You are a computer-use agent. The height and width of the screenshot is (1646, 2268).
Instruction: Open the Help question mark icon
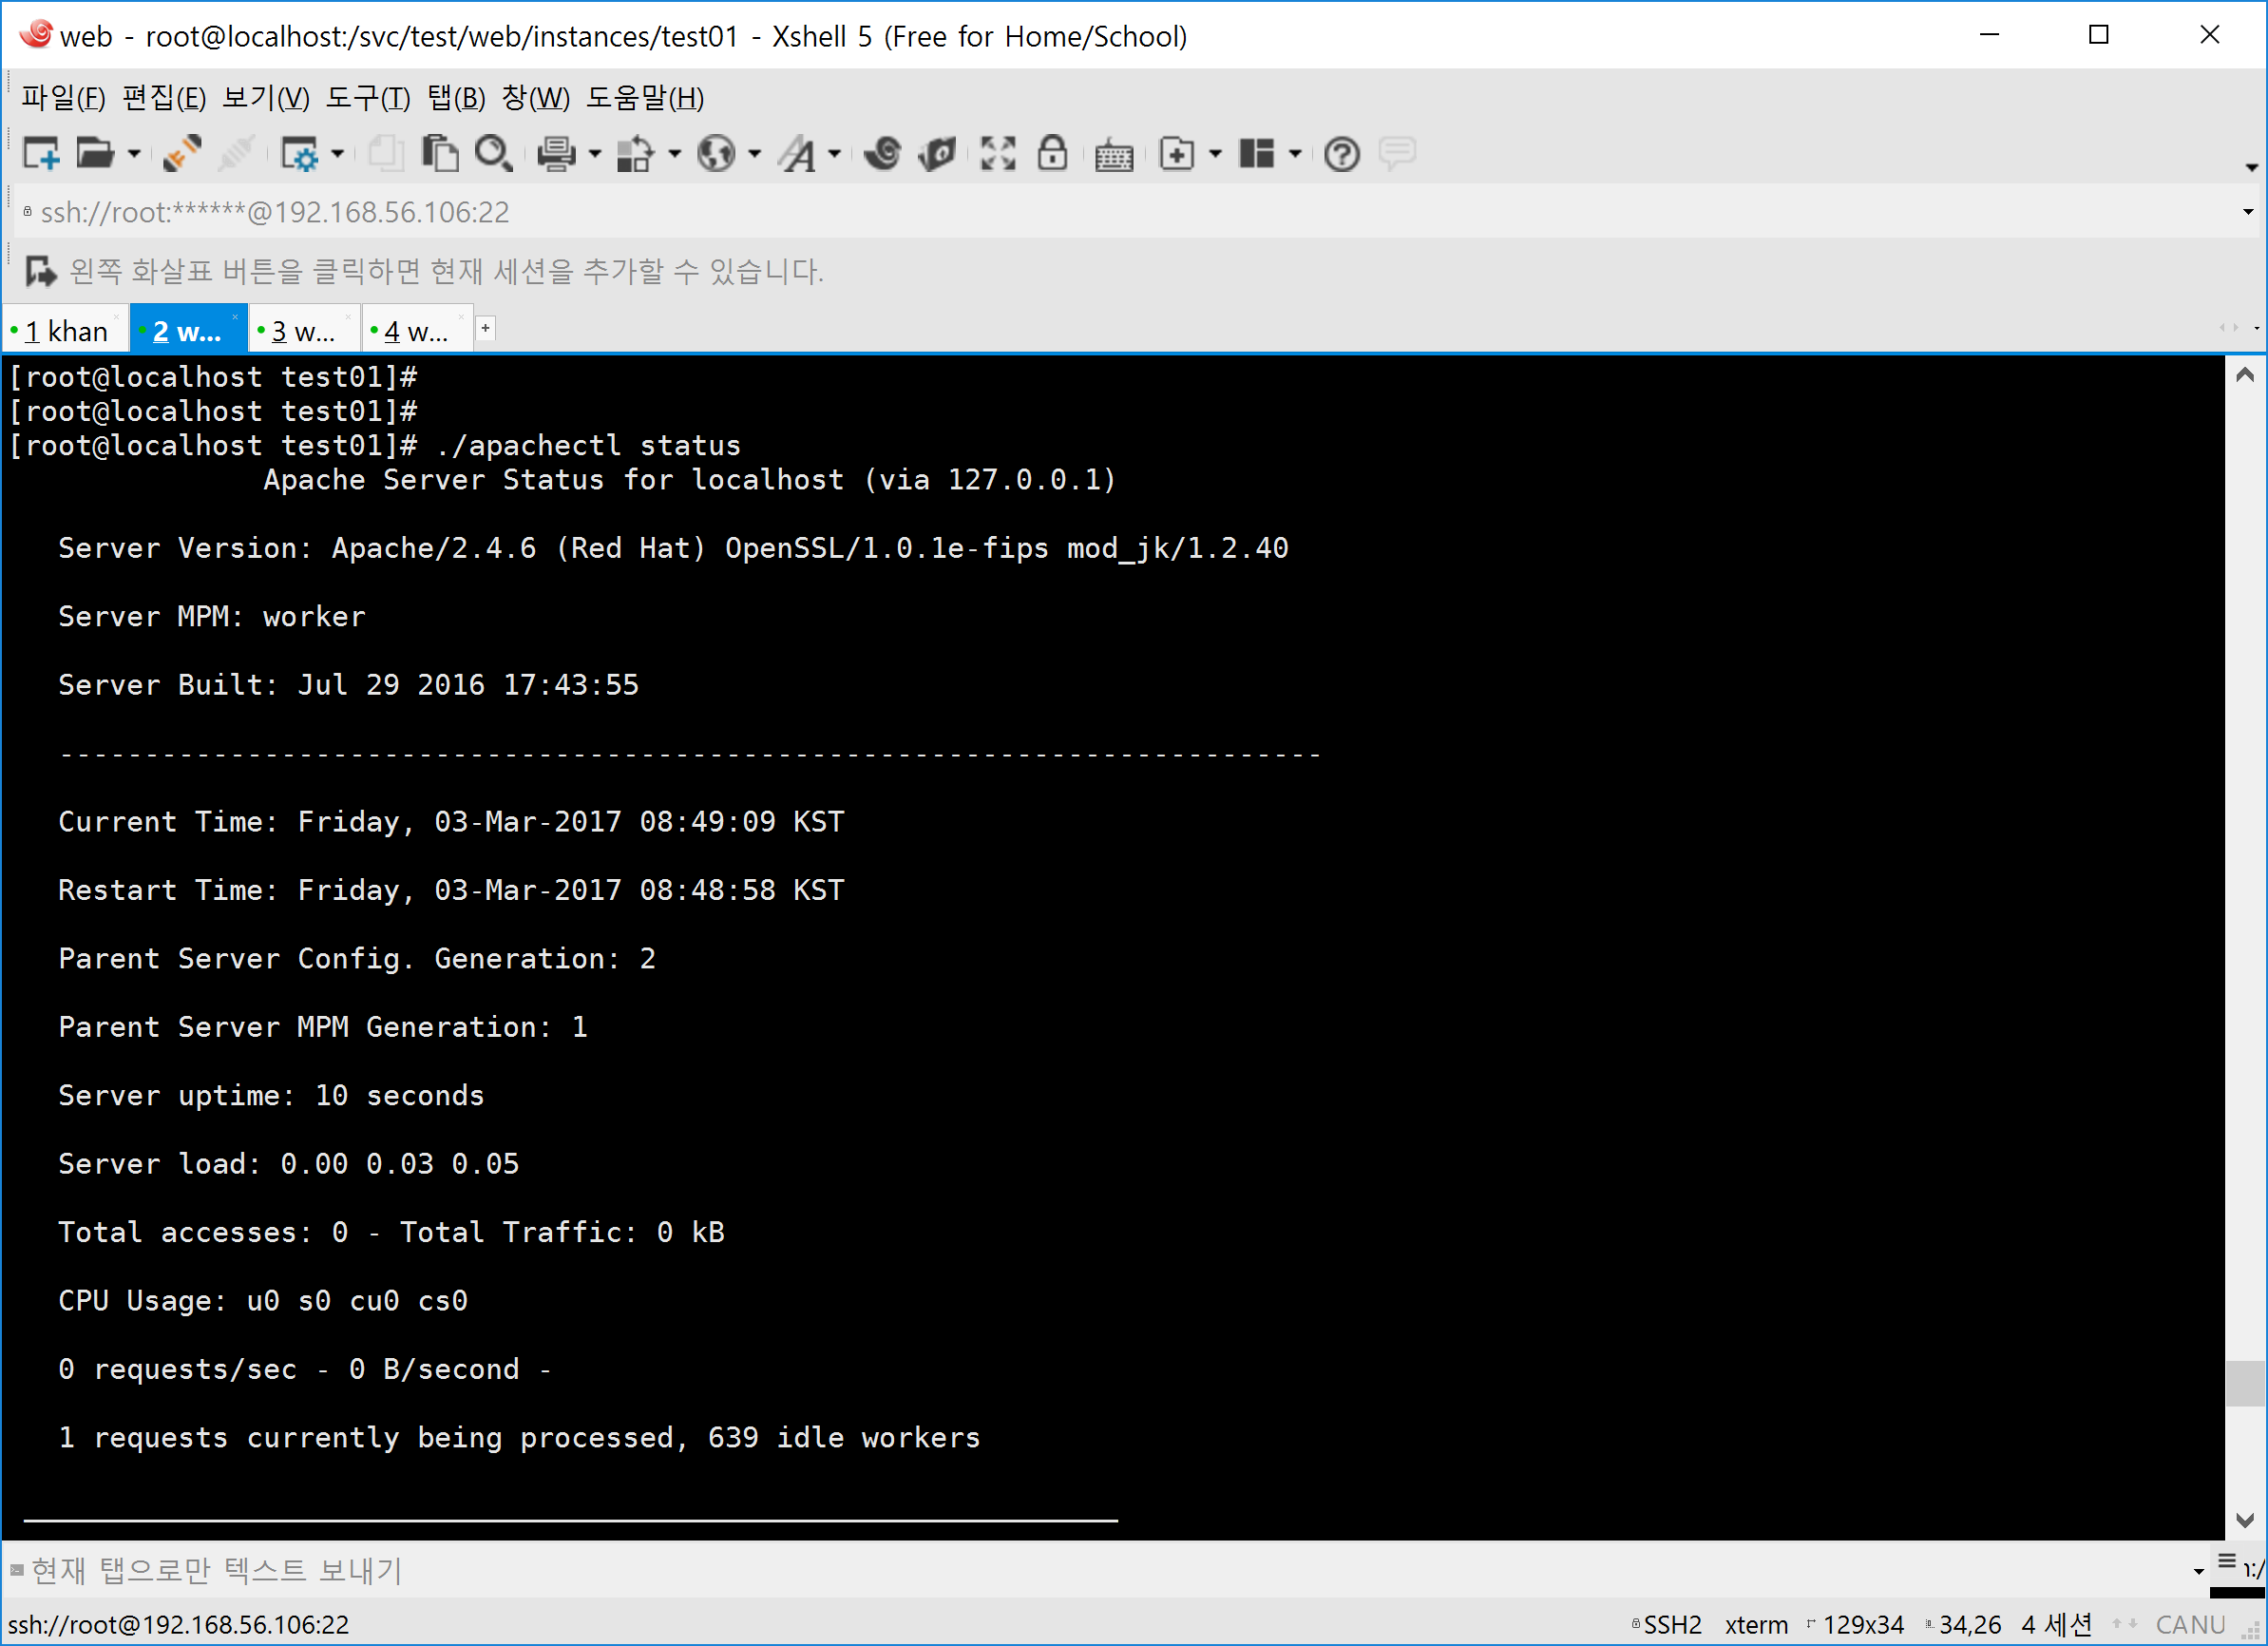(x=1341, y=154)
